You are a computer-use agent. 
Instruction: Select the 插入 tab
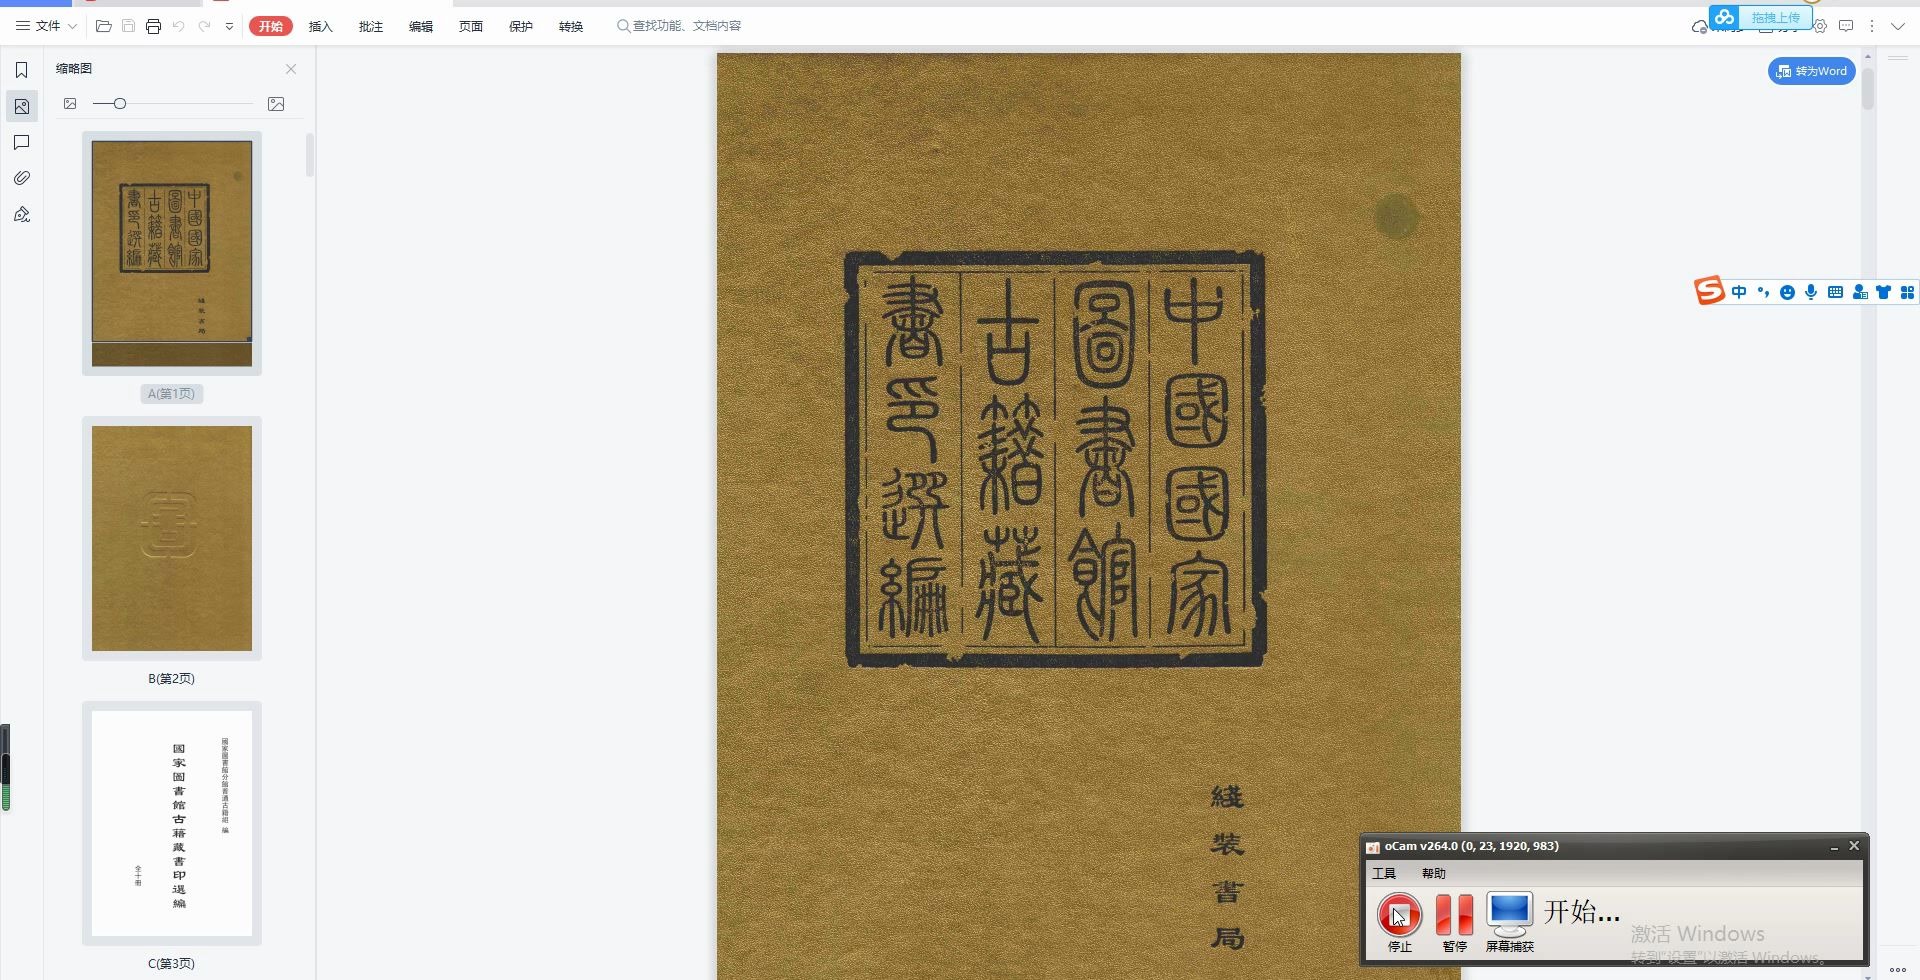321,26
